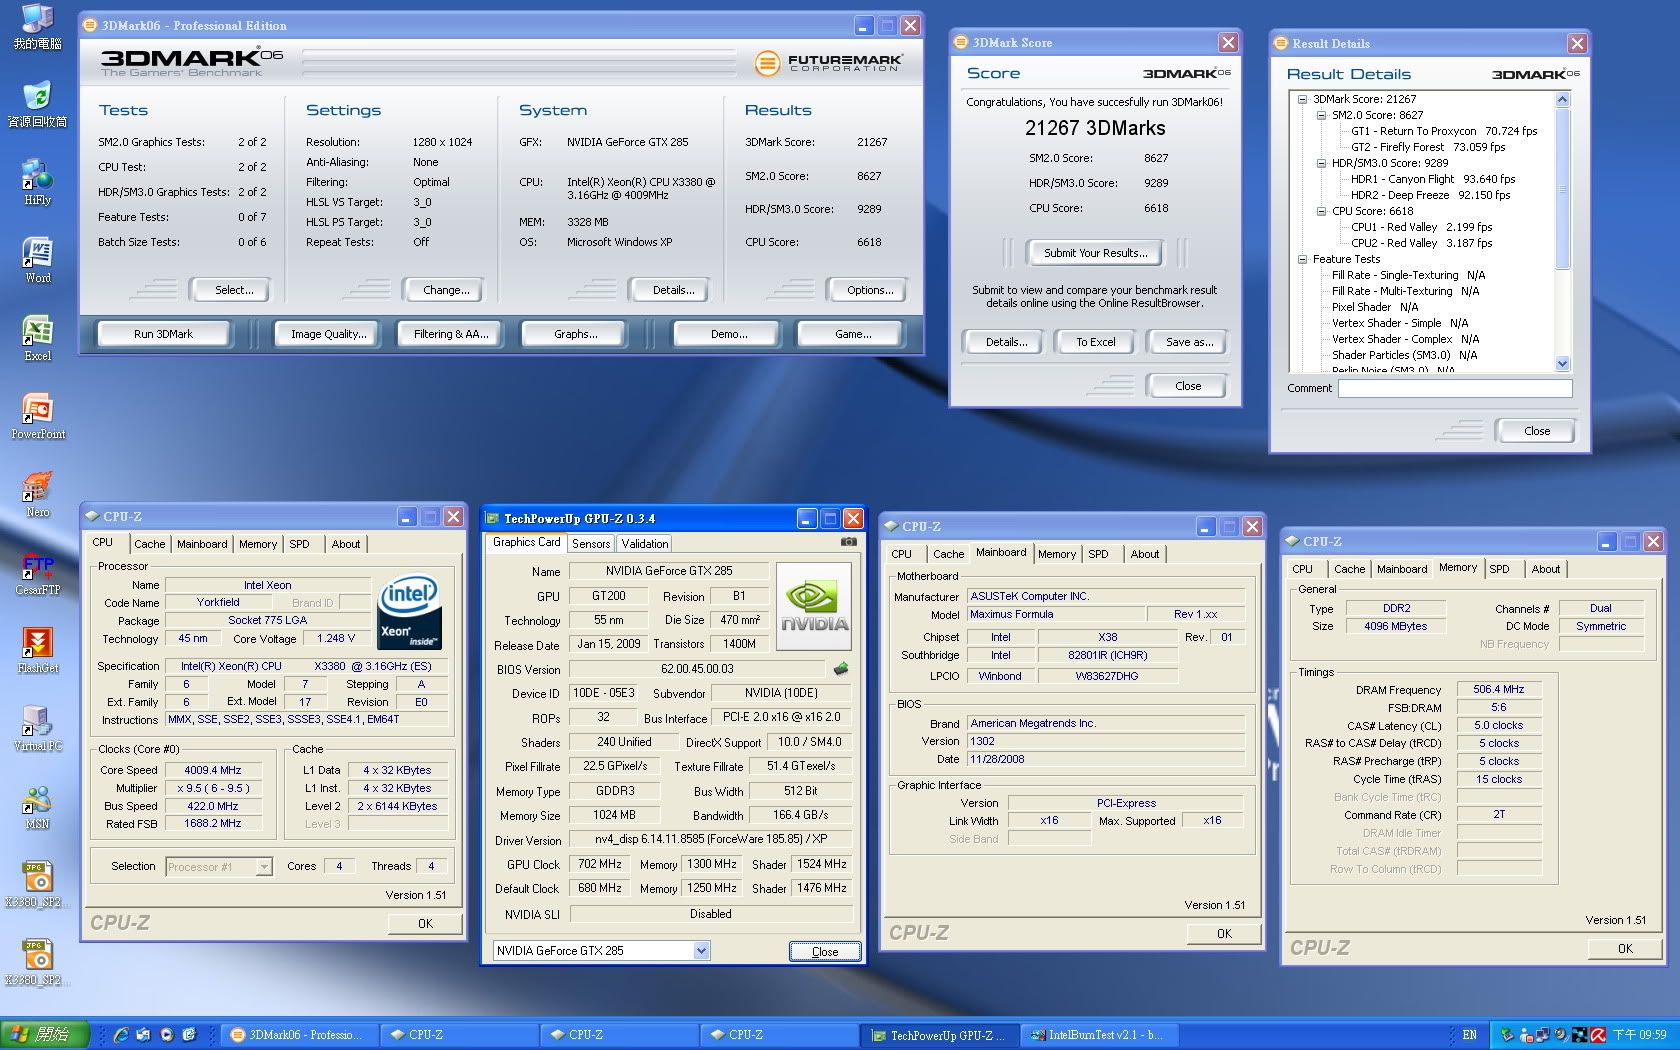
Task: Click Submit Your Results... button
Action: [1096, 253]
